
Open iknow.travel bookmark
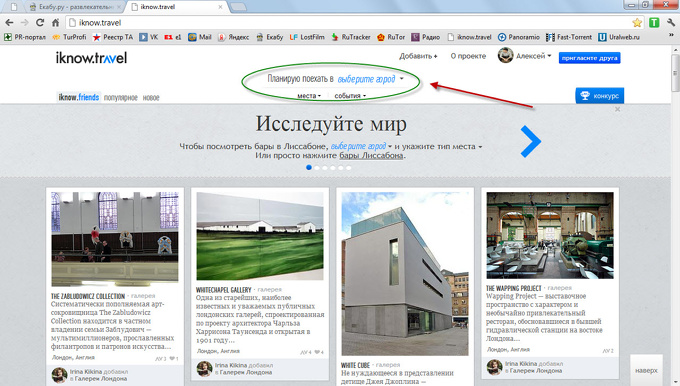coord(469,37)
